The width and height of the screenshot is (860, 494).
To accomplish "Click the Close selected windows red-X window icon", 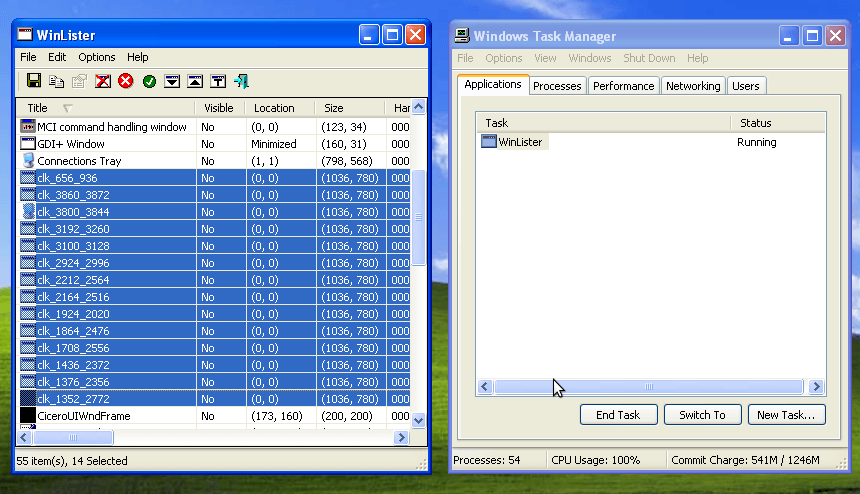I will pyautogui.click(x=103, y=81).
